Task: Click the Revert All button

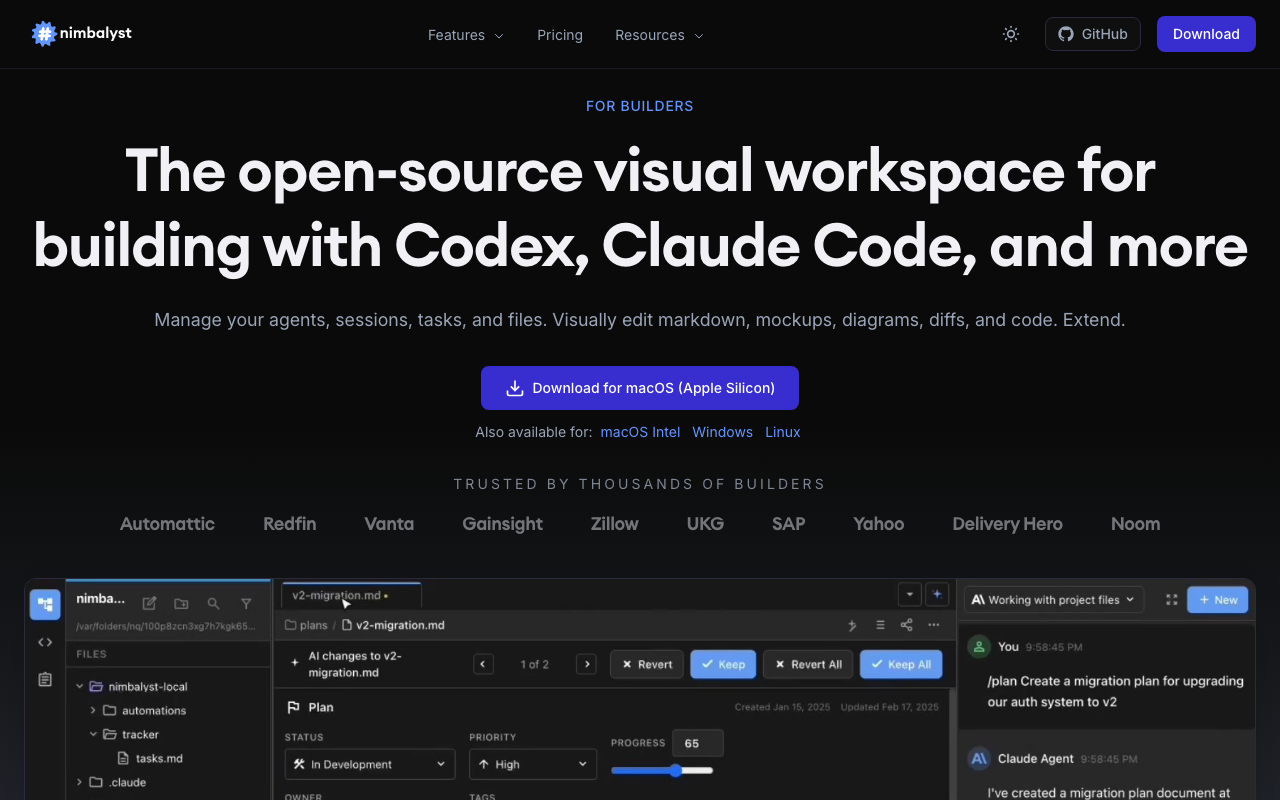Action: coord(808,664)
